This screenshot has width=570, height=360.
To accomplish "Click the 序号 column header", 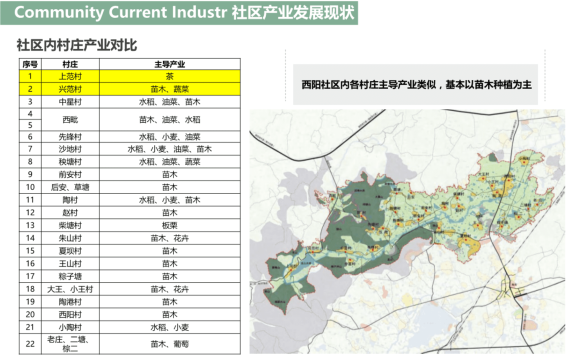I will 30,64.
